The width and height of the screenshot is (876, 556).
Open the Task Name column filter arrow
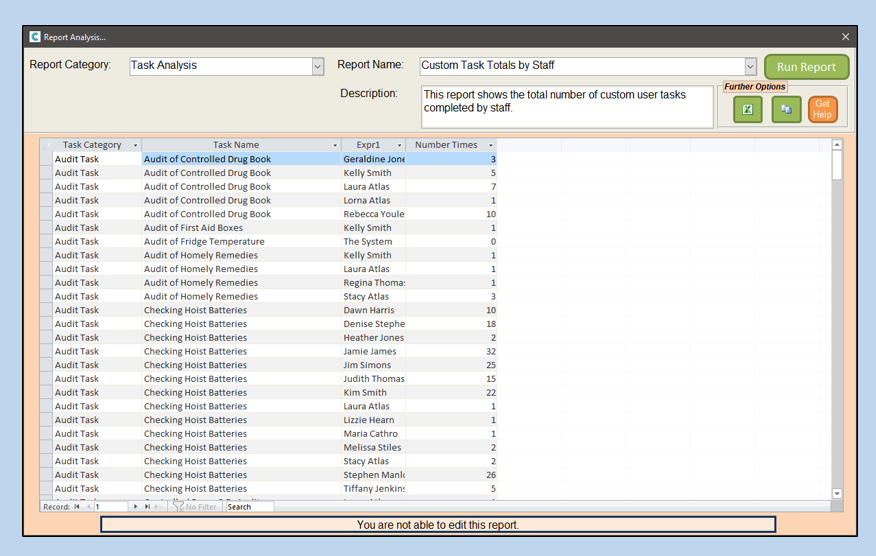pos(335,146)
